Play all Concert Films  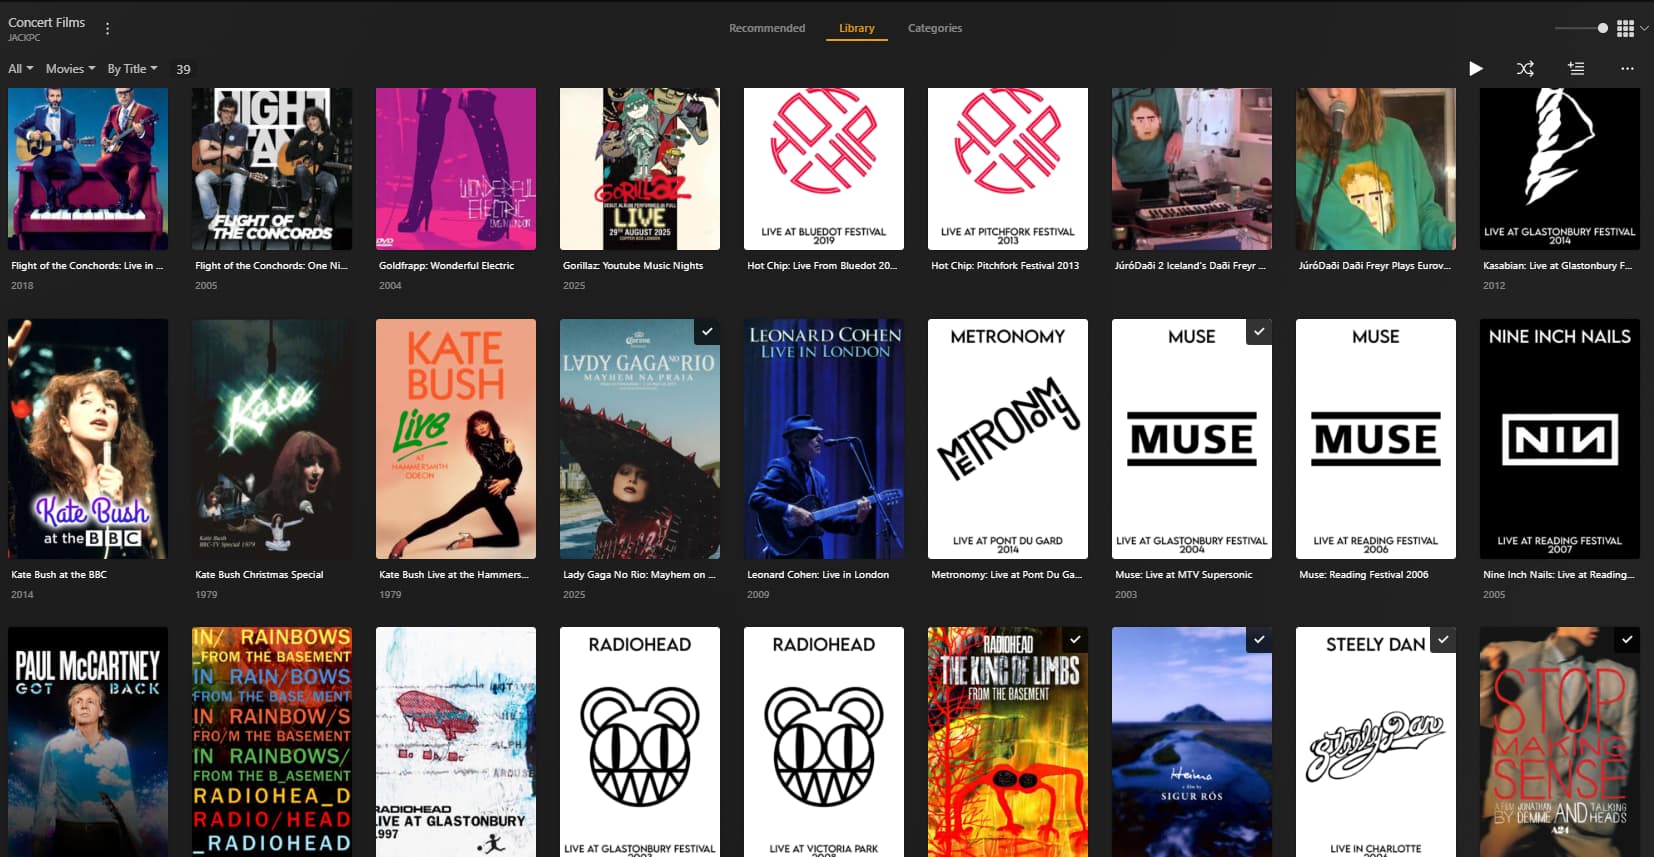tap(1475, 69)
